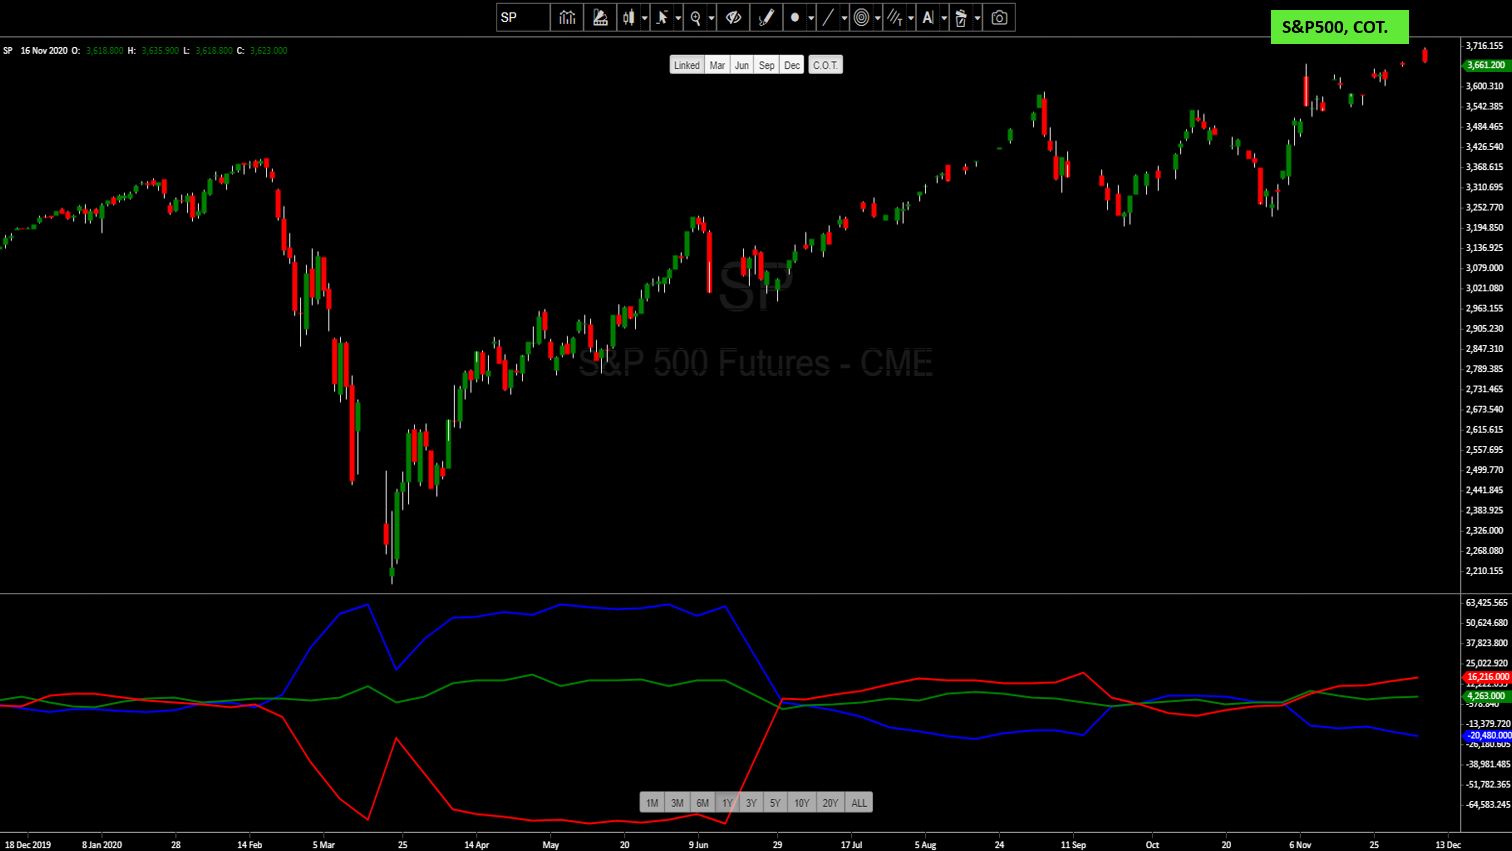Select the candlestick chart type icon
1512x851 pixels.
click(627, 17)
